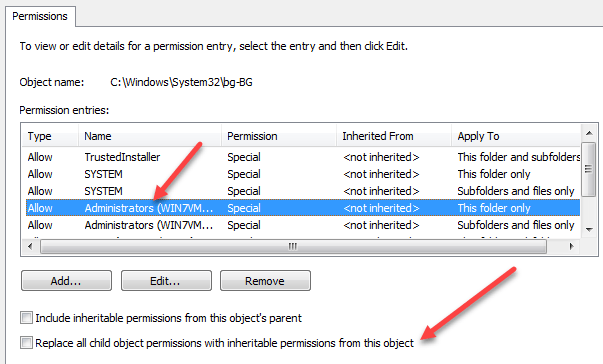Click the horizontal scrollbar right arrow
Screen dimensions: 603x364
click(x=571, y=246)
